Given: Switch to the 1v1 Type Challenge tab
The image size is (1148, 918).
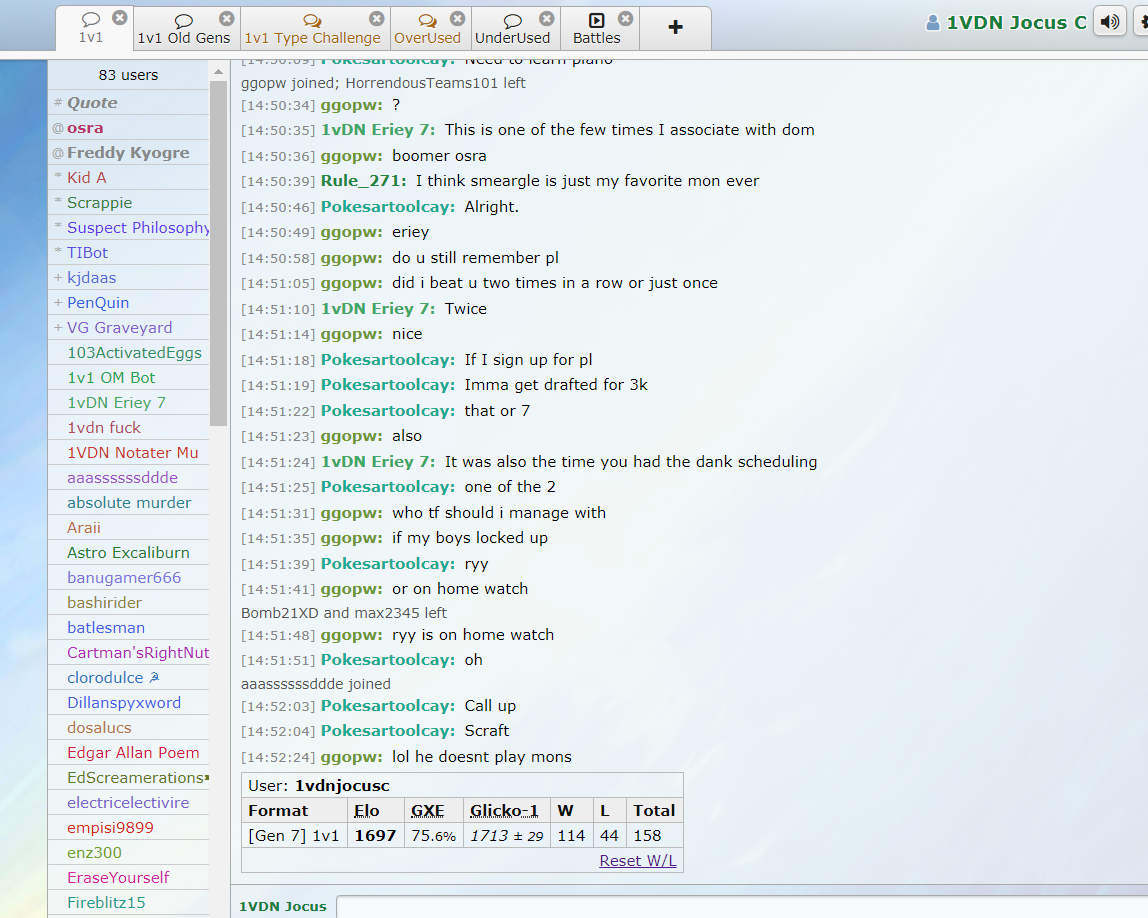Looking at the screenshot, I should (313, 30).
